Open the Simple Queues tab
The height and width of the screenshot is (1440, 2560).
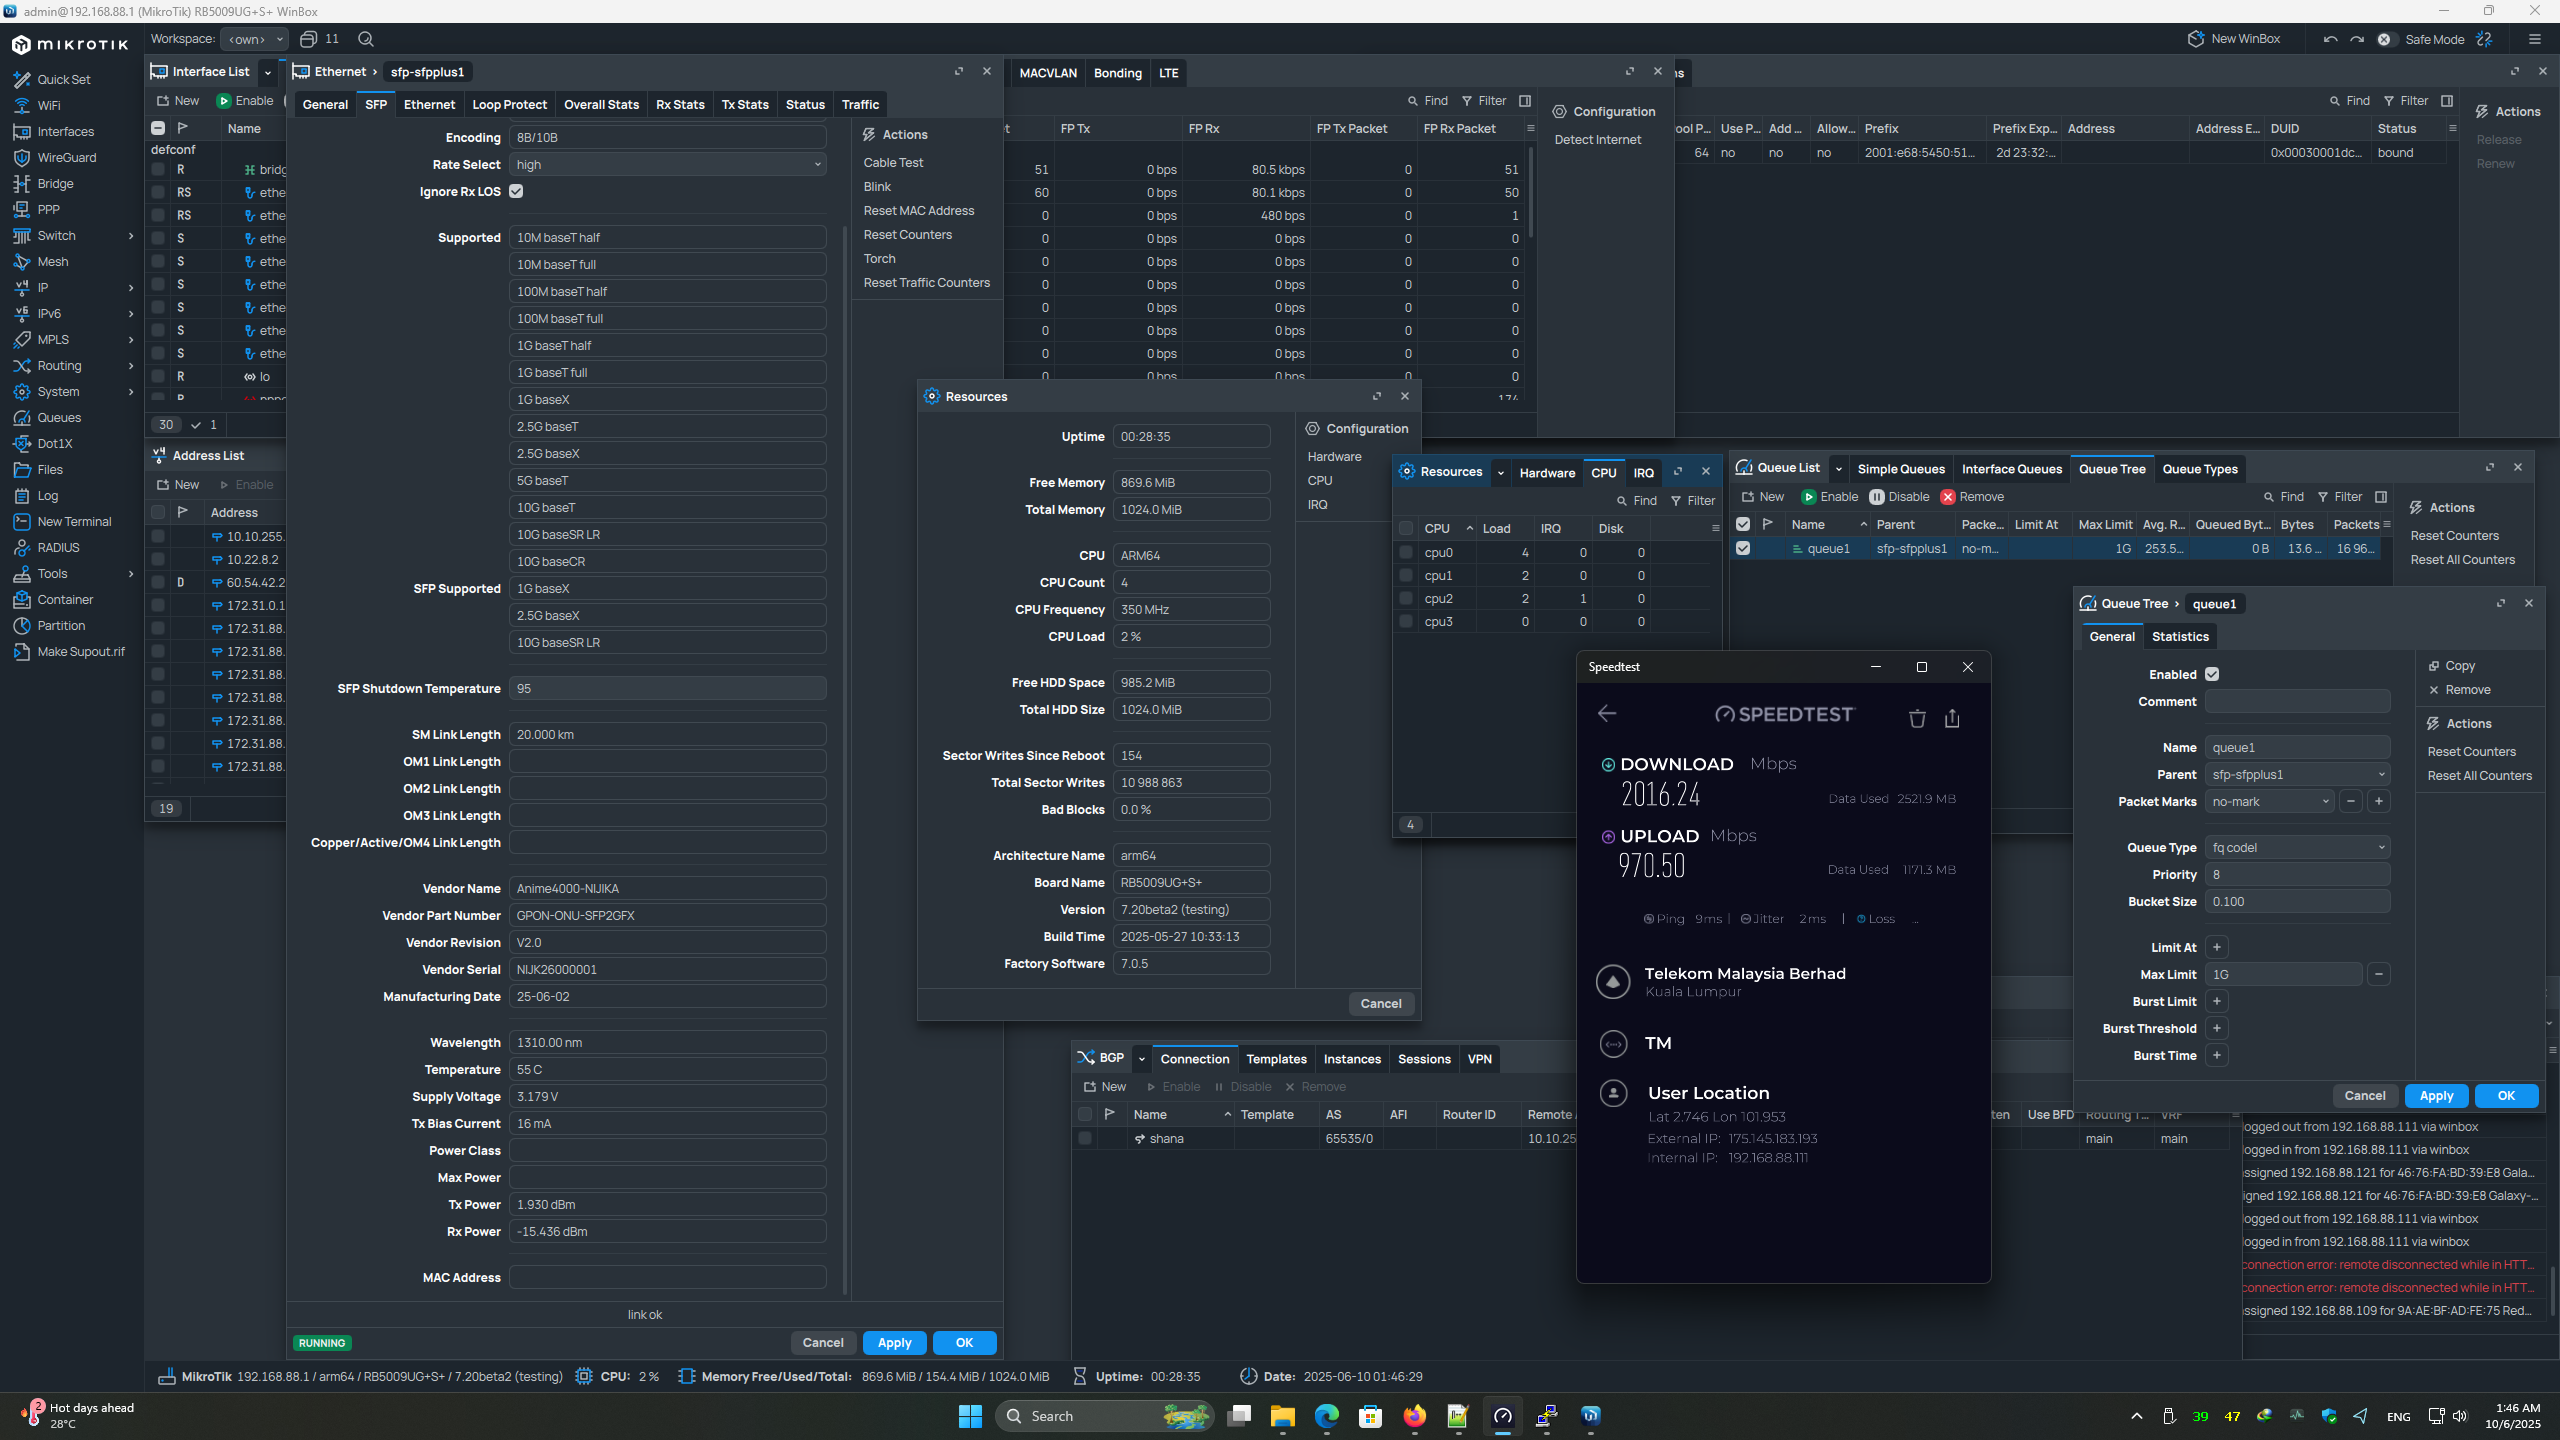tap(1900, 469)
